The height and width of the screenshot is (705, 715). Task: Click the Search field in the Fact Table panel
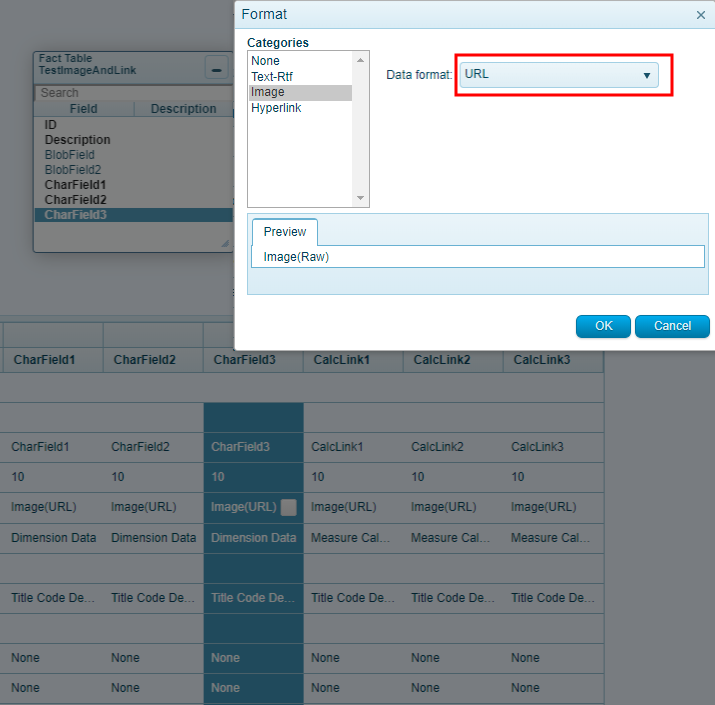pos(130,93)
